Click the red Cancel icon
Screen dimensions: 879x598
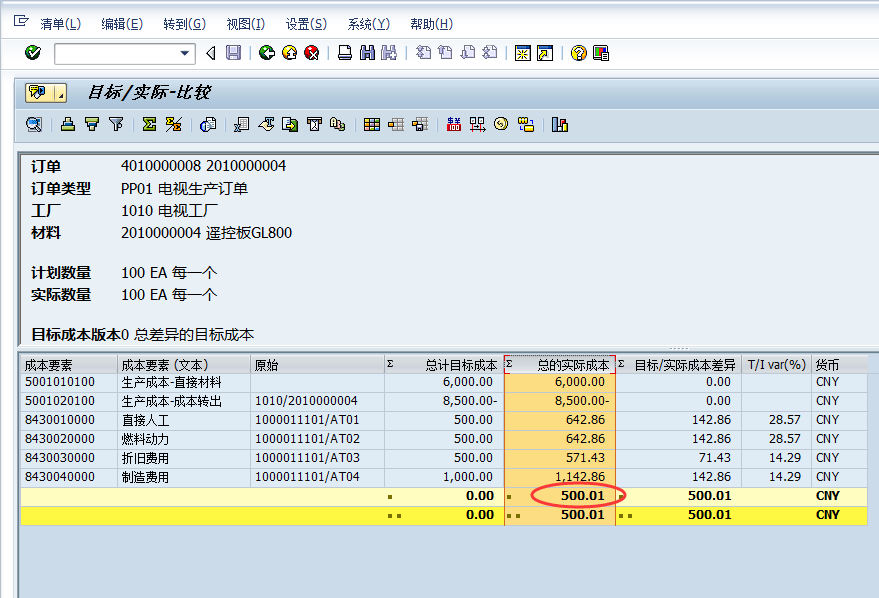(312, 53)
